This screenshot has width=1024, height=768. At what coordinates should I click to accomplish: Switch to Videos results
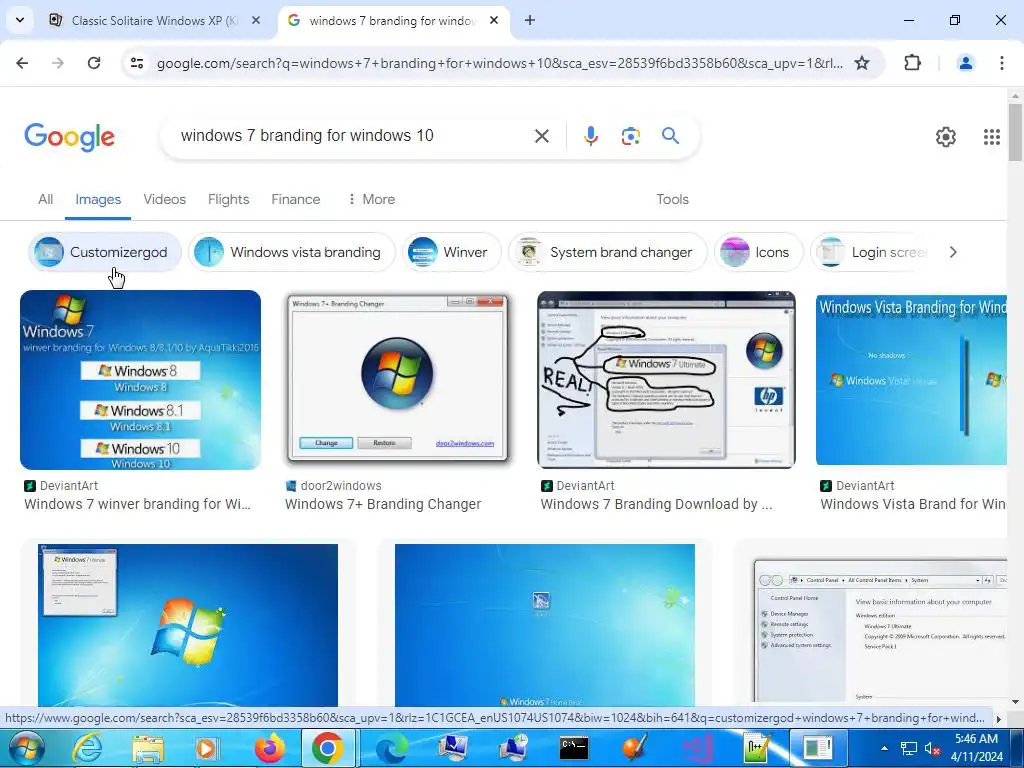165,199
